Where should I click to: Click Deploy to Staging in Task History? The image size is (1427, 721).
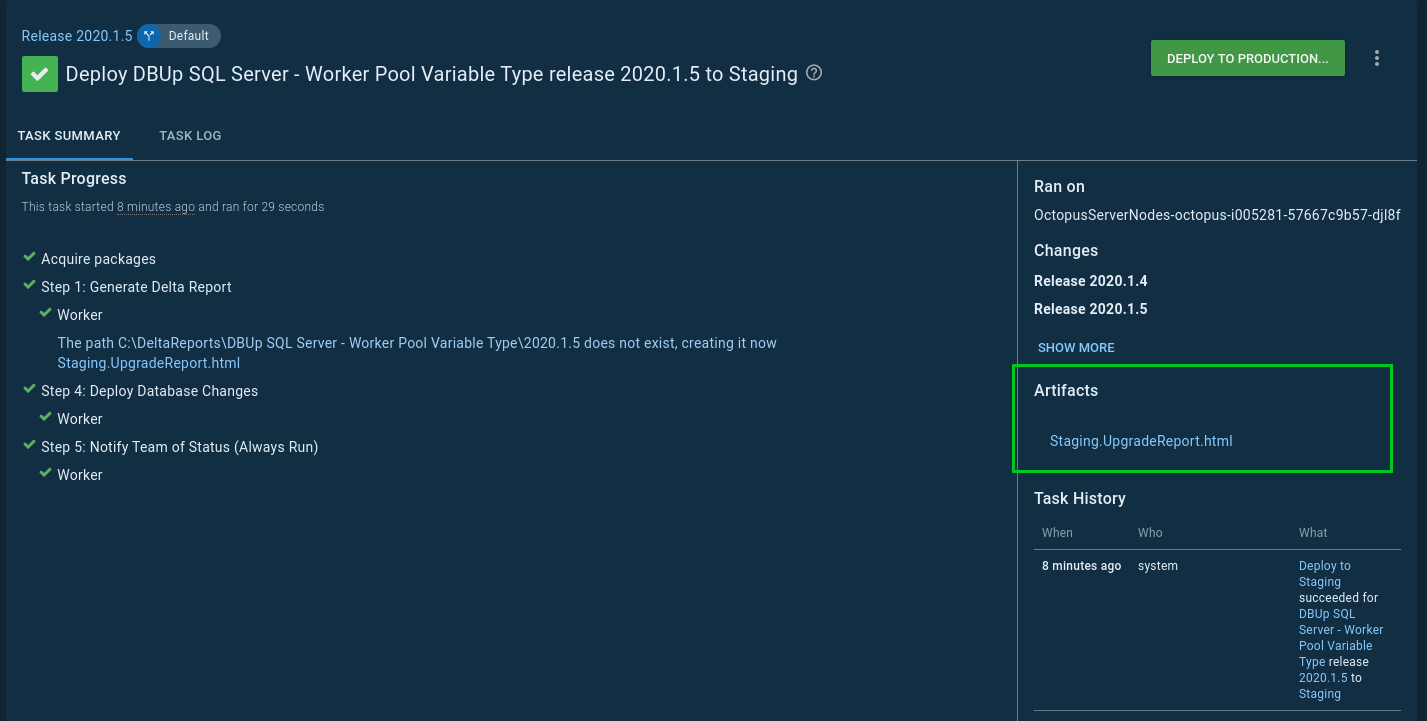(x=1323, y=573)
